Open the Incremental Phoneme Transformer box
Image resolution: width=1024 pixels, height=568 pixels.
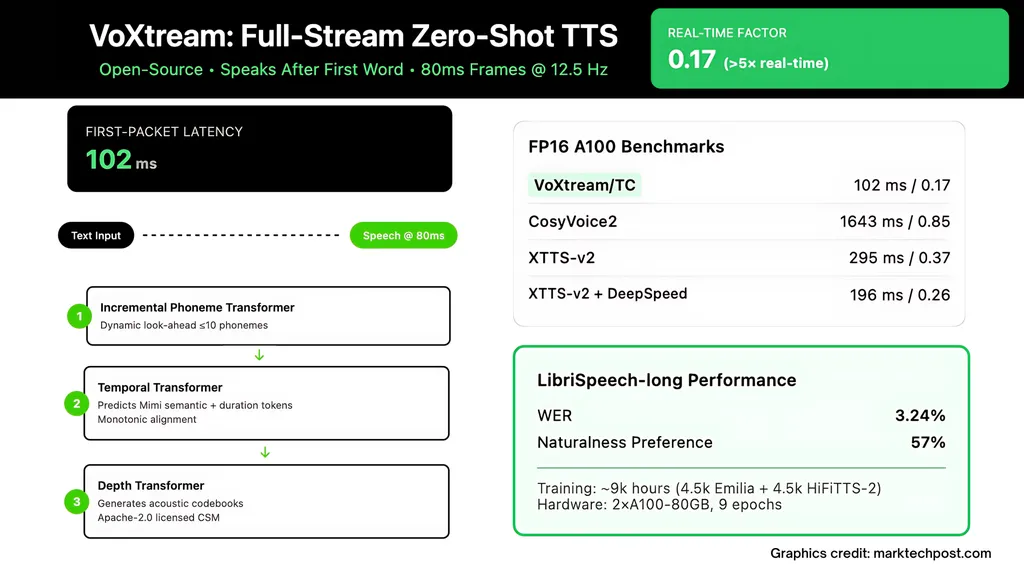click(x=268, y=316)
